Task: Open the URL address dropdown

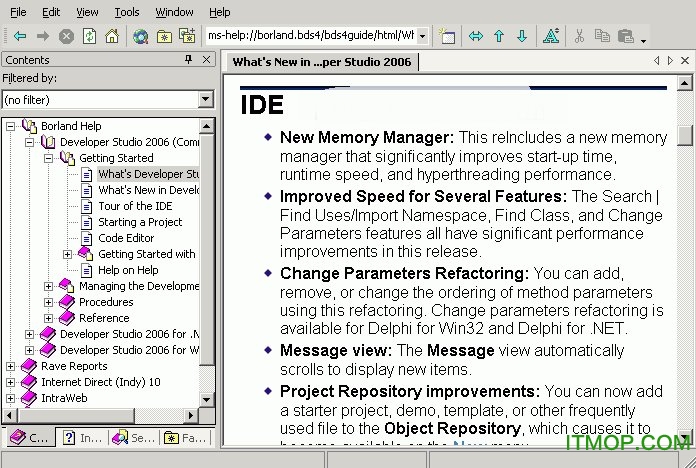Action: (x=423, y=36)
